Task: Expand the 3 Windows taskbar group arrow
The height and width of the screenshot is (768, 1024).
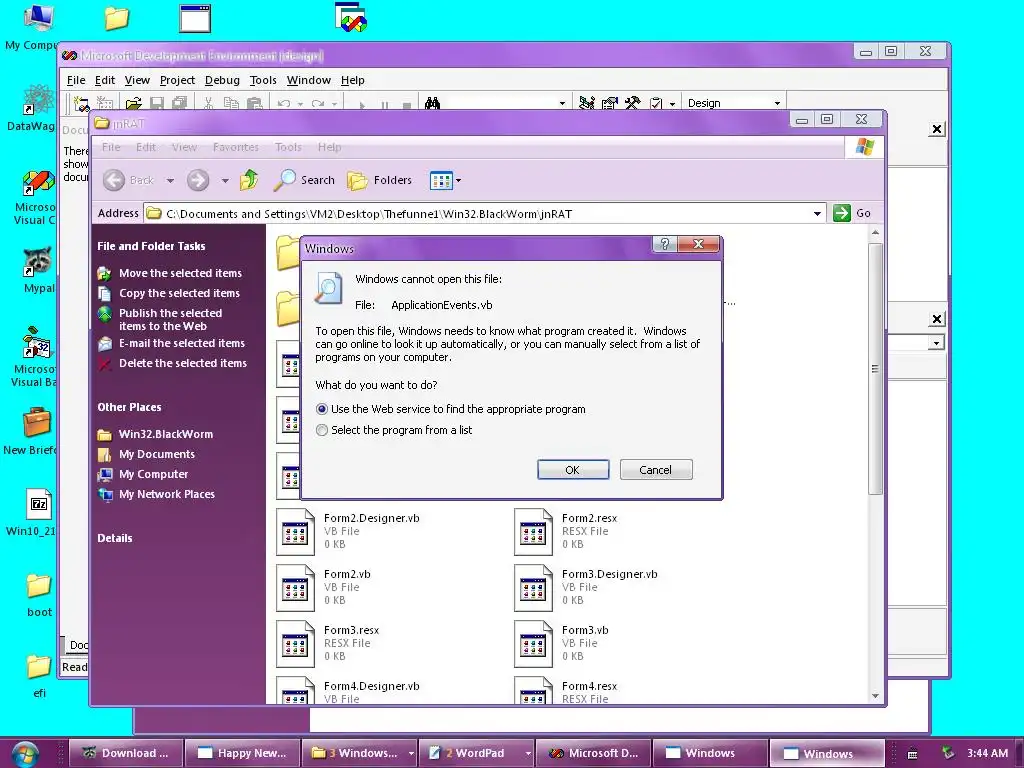Action: coord(411,754)
